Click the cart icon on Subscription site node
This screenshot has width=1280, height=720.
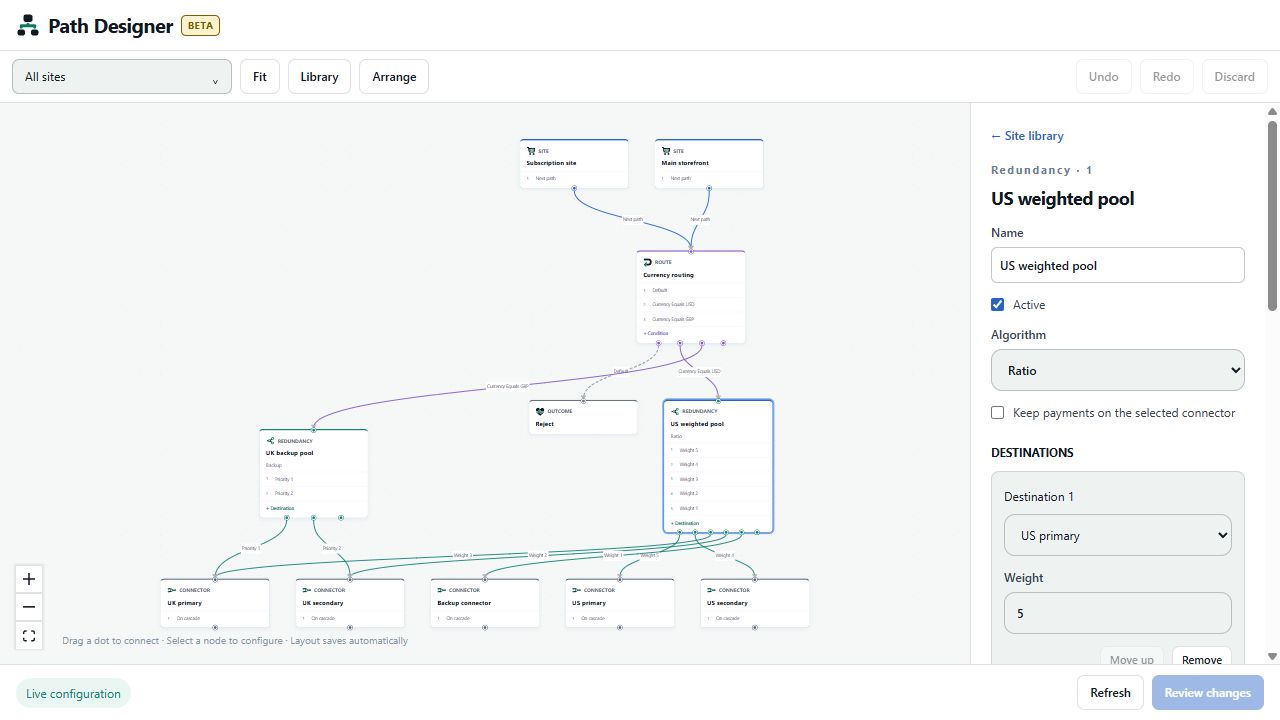pos(531,151)
